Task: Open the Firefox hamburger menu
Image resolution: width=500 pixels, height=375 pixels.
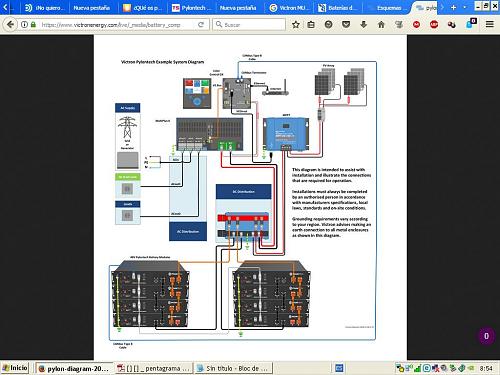Action: coord(490,24)
